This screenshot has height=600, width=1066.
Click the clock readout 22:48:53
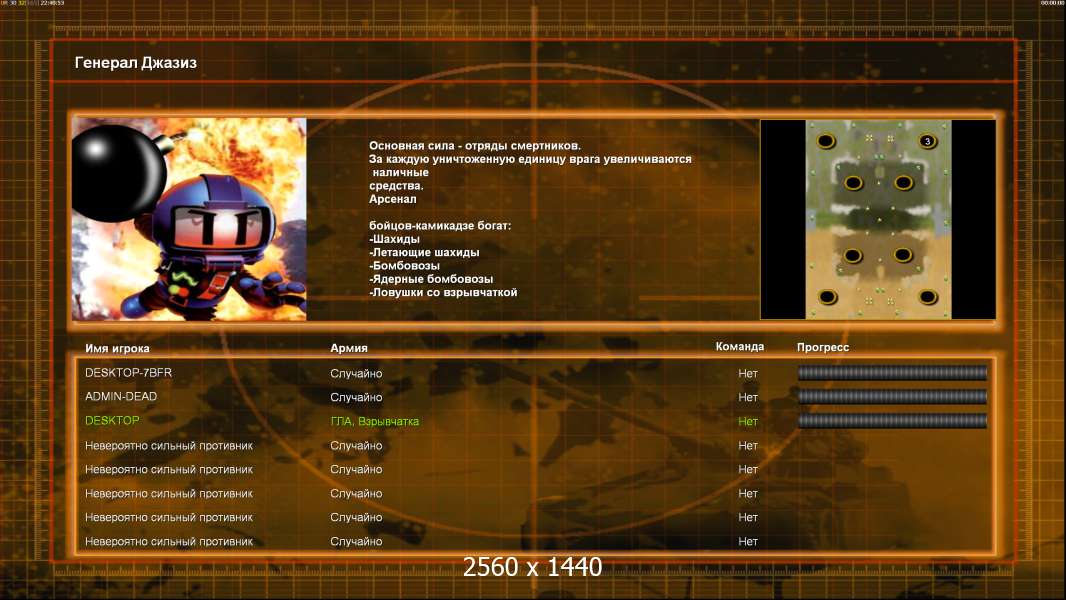(52, 3)
